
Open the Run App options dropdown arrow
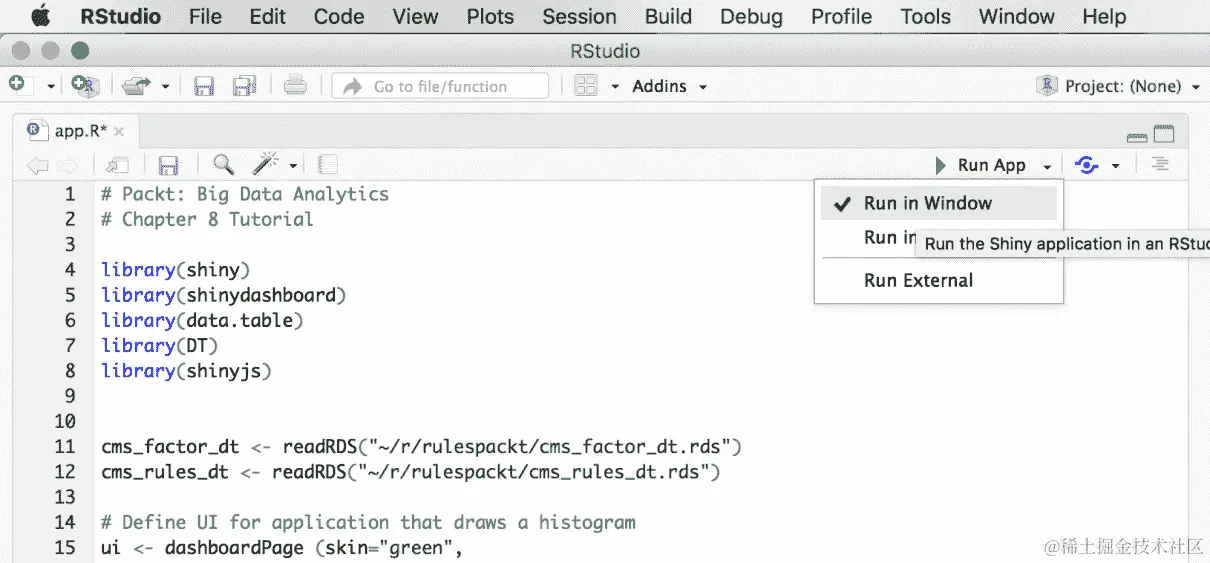1047,166
